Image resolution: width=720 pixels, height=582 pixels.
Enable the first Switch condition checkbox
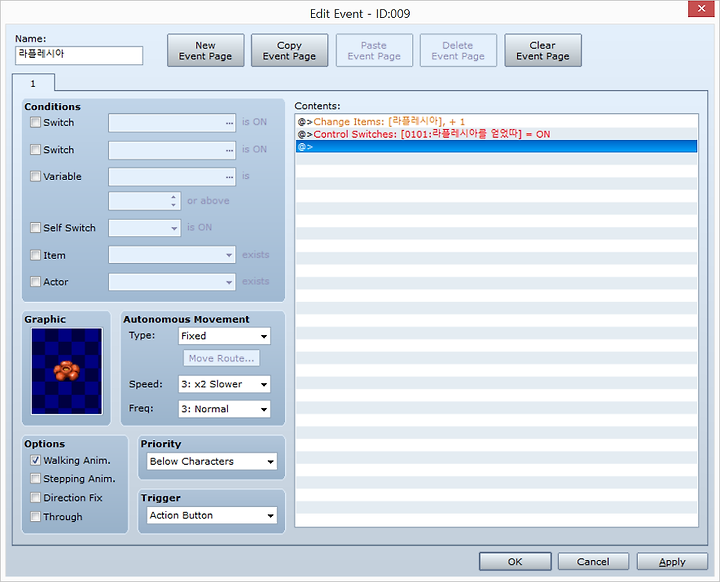[35, 122]
